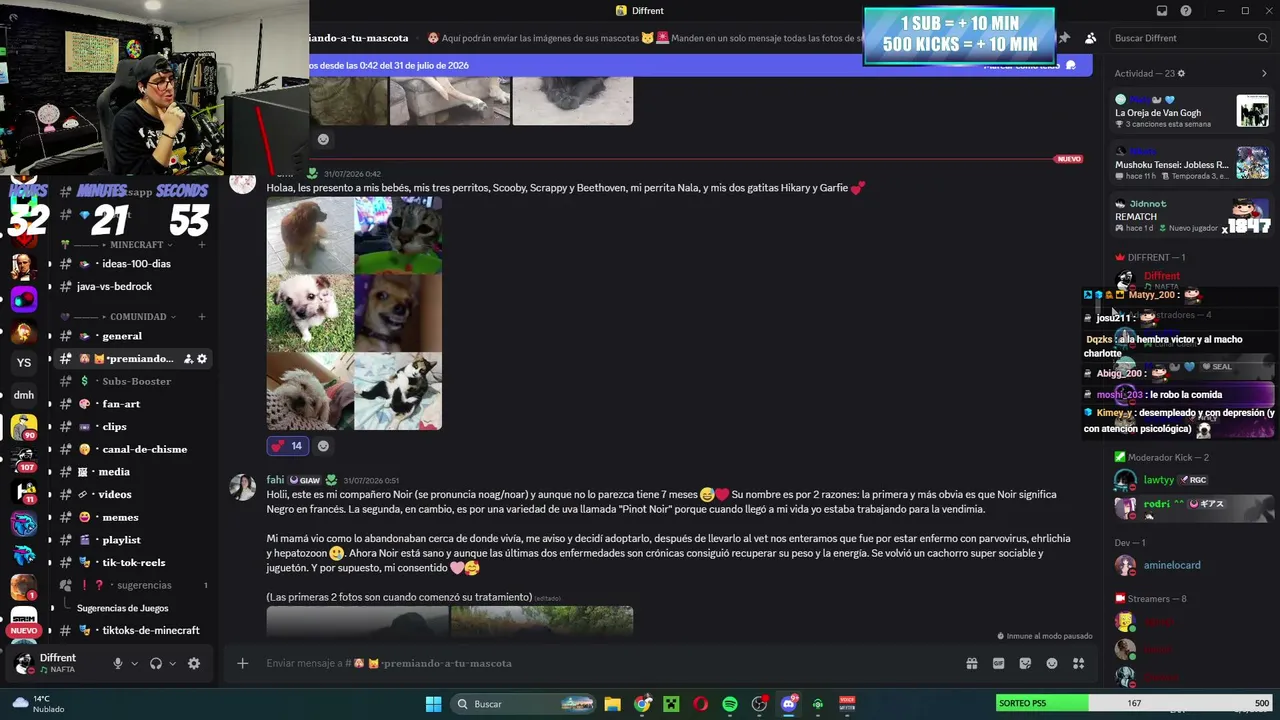Jump to NUEVO unread servers indicator
The image size is (1280, 720).
tap(24, 631)
